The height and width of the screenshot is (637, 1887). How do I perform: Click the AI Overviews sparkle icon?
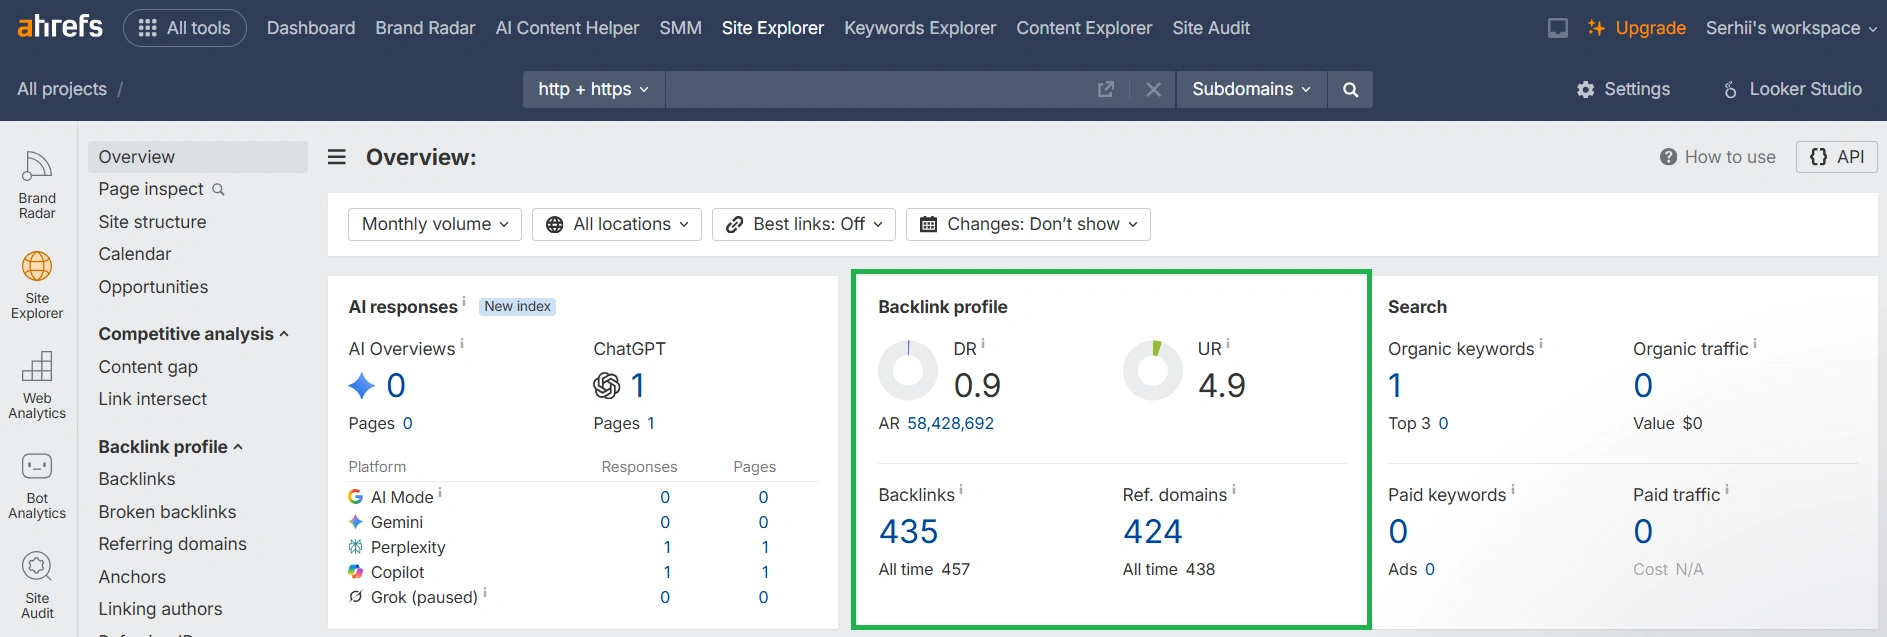[361, 385]
